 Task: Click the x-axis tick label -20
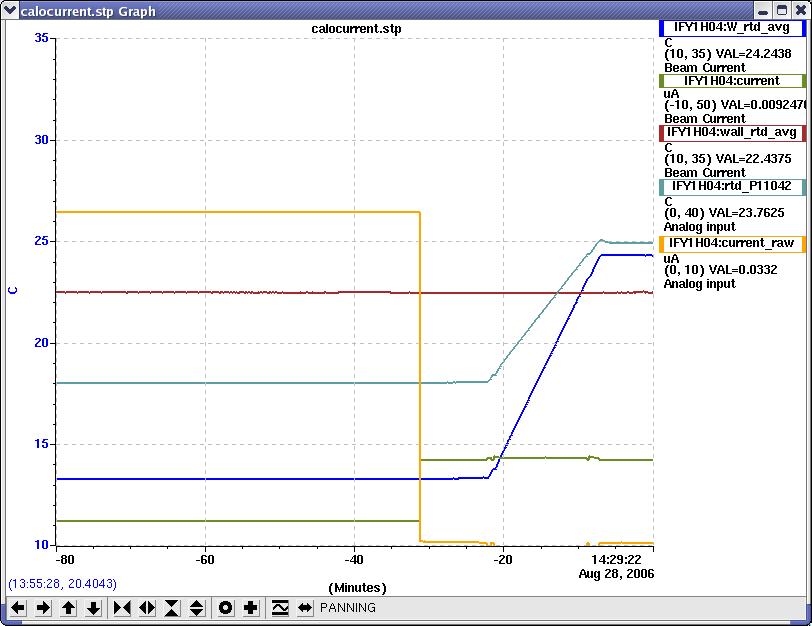[502, 560]
